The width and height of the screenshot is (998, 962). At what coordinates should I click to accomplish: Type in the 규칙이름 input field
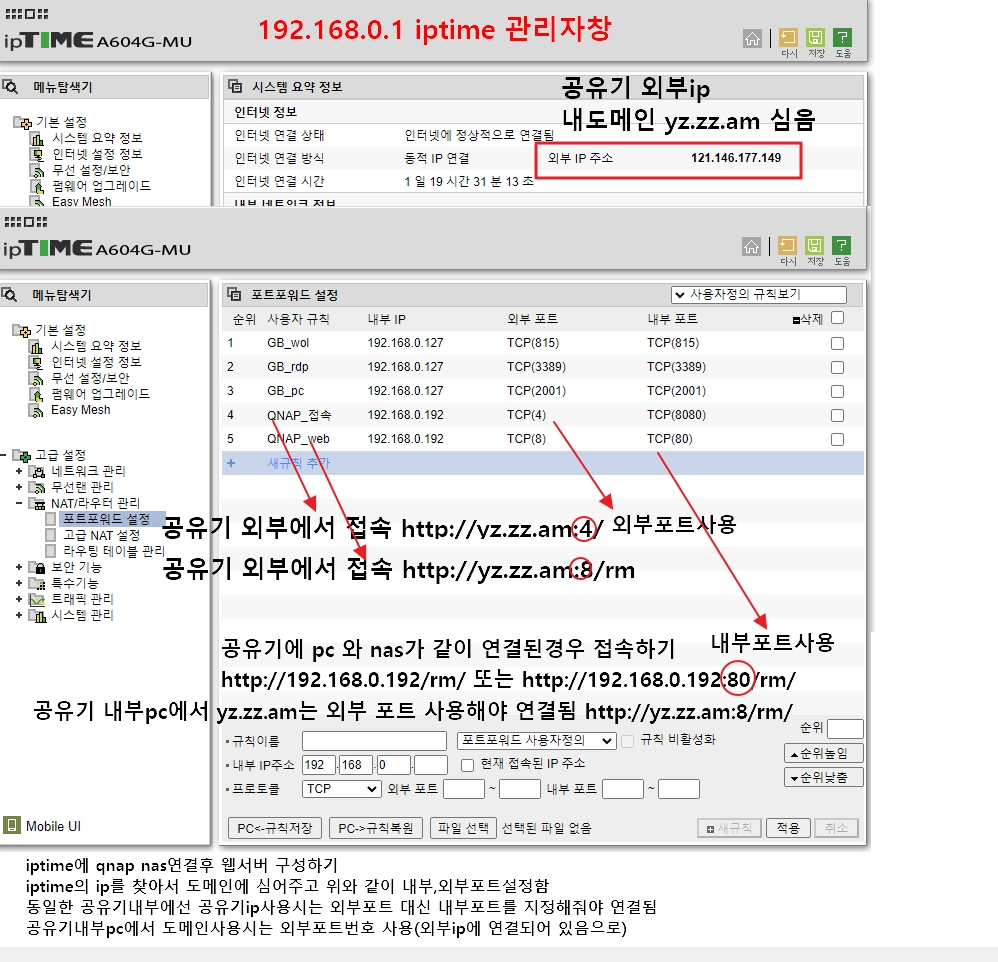373,739
